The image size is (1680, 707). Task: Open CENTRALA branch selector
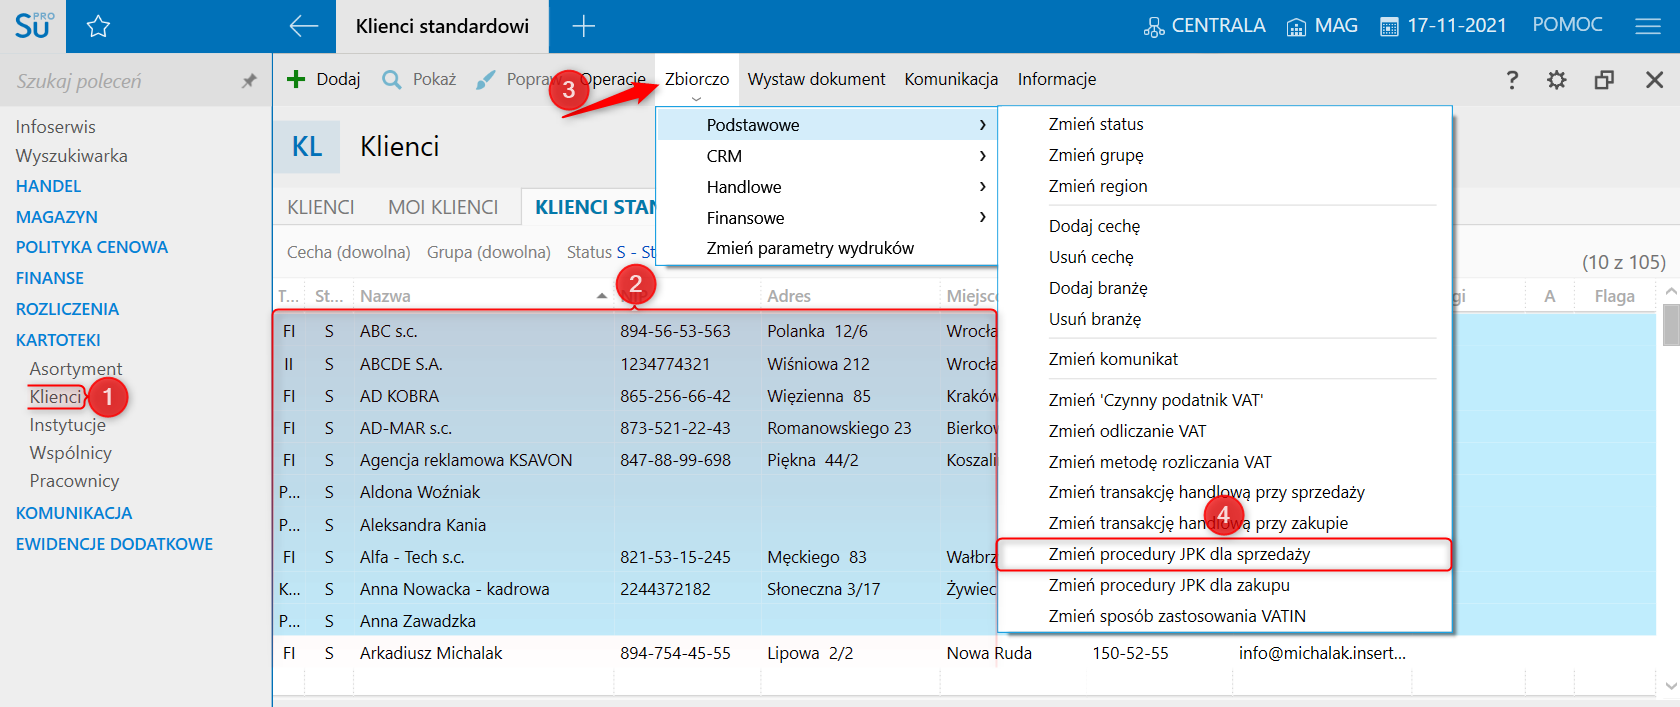1205,26
